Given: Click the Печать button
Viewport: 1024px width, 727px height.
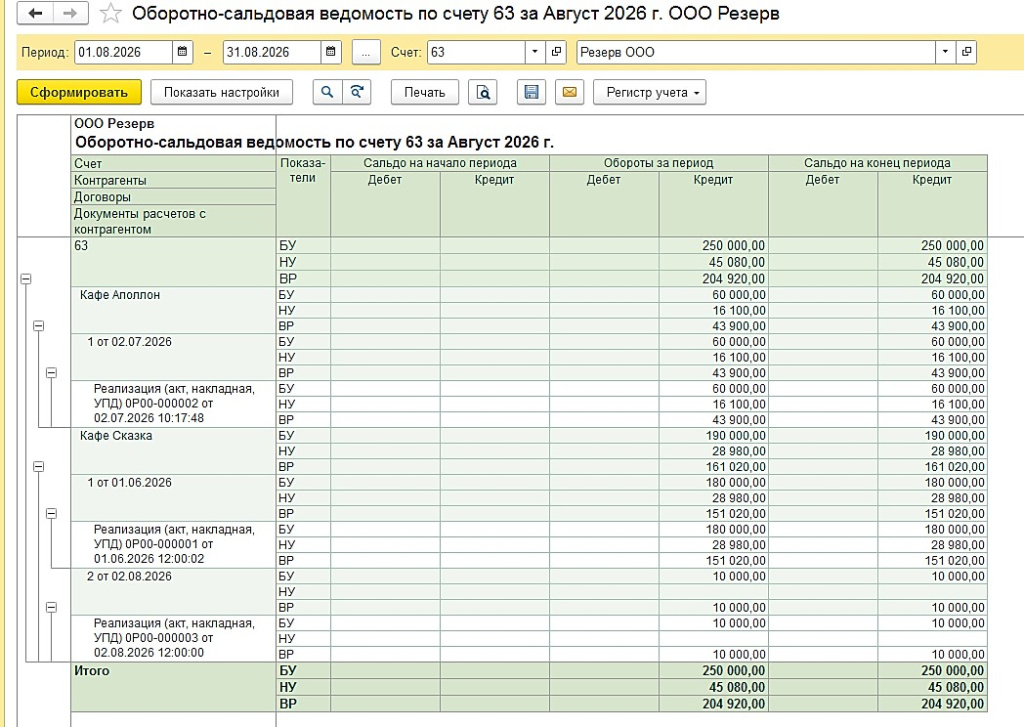Looking at the screenshot, I should [424, 92].
